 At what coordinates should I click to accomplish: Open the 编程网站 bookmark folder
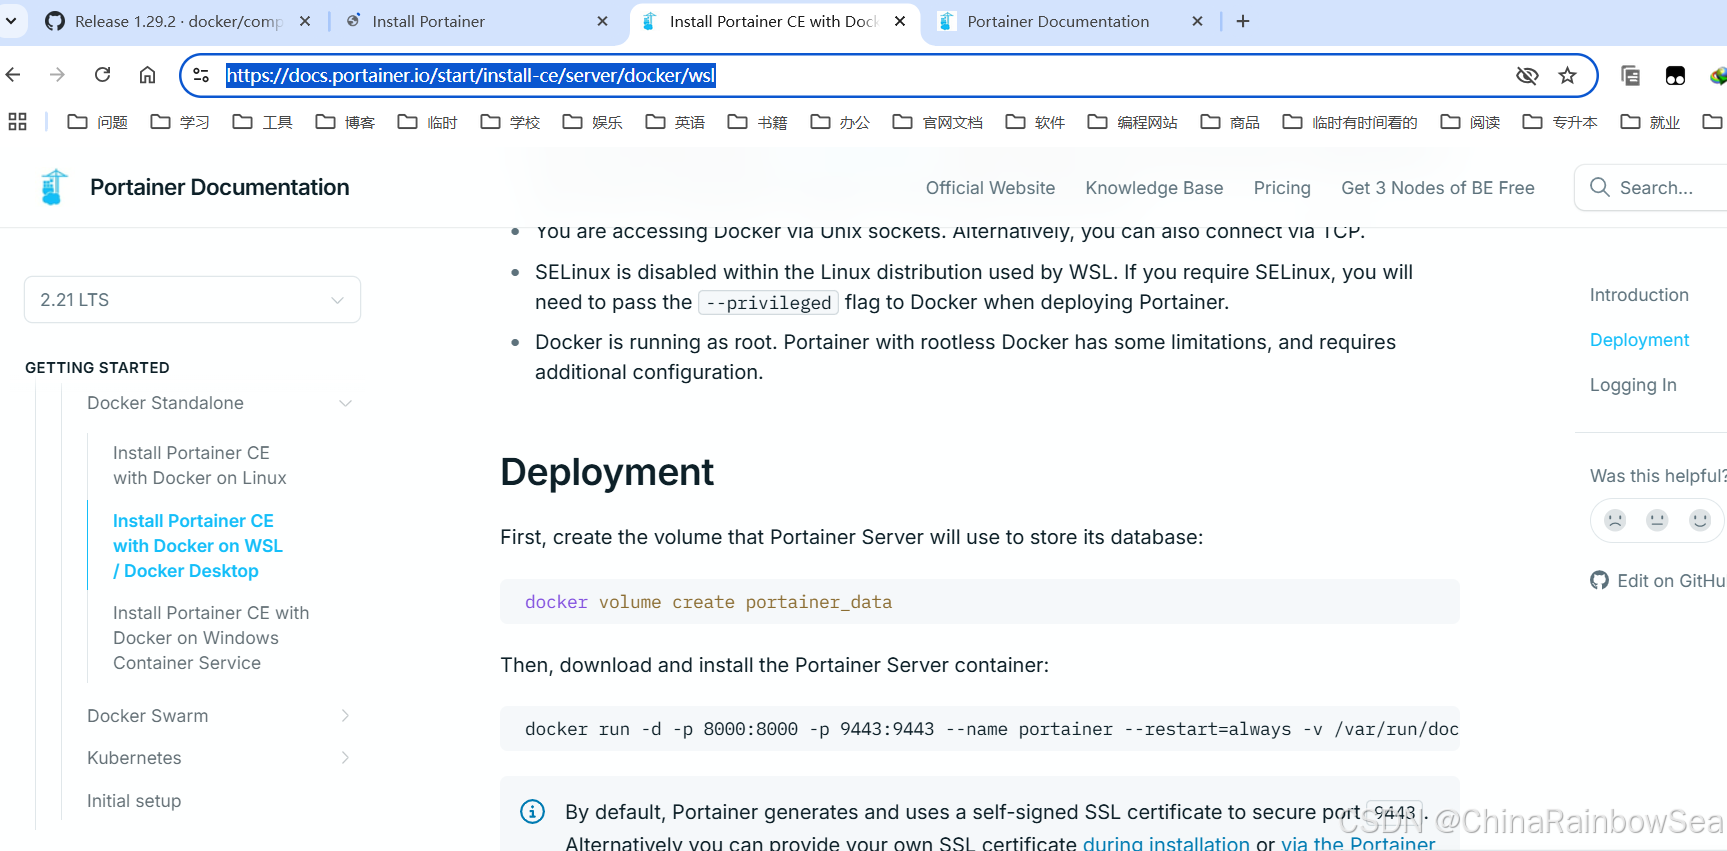(1132, 122)
